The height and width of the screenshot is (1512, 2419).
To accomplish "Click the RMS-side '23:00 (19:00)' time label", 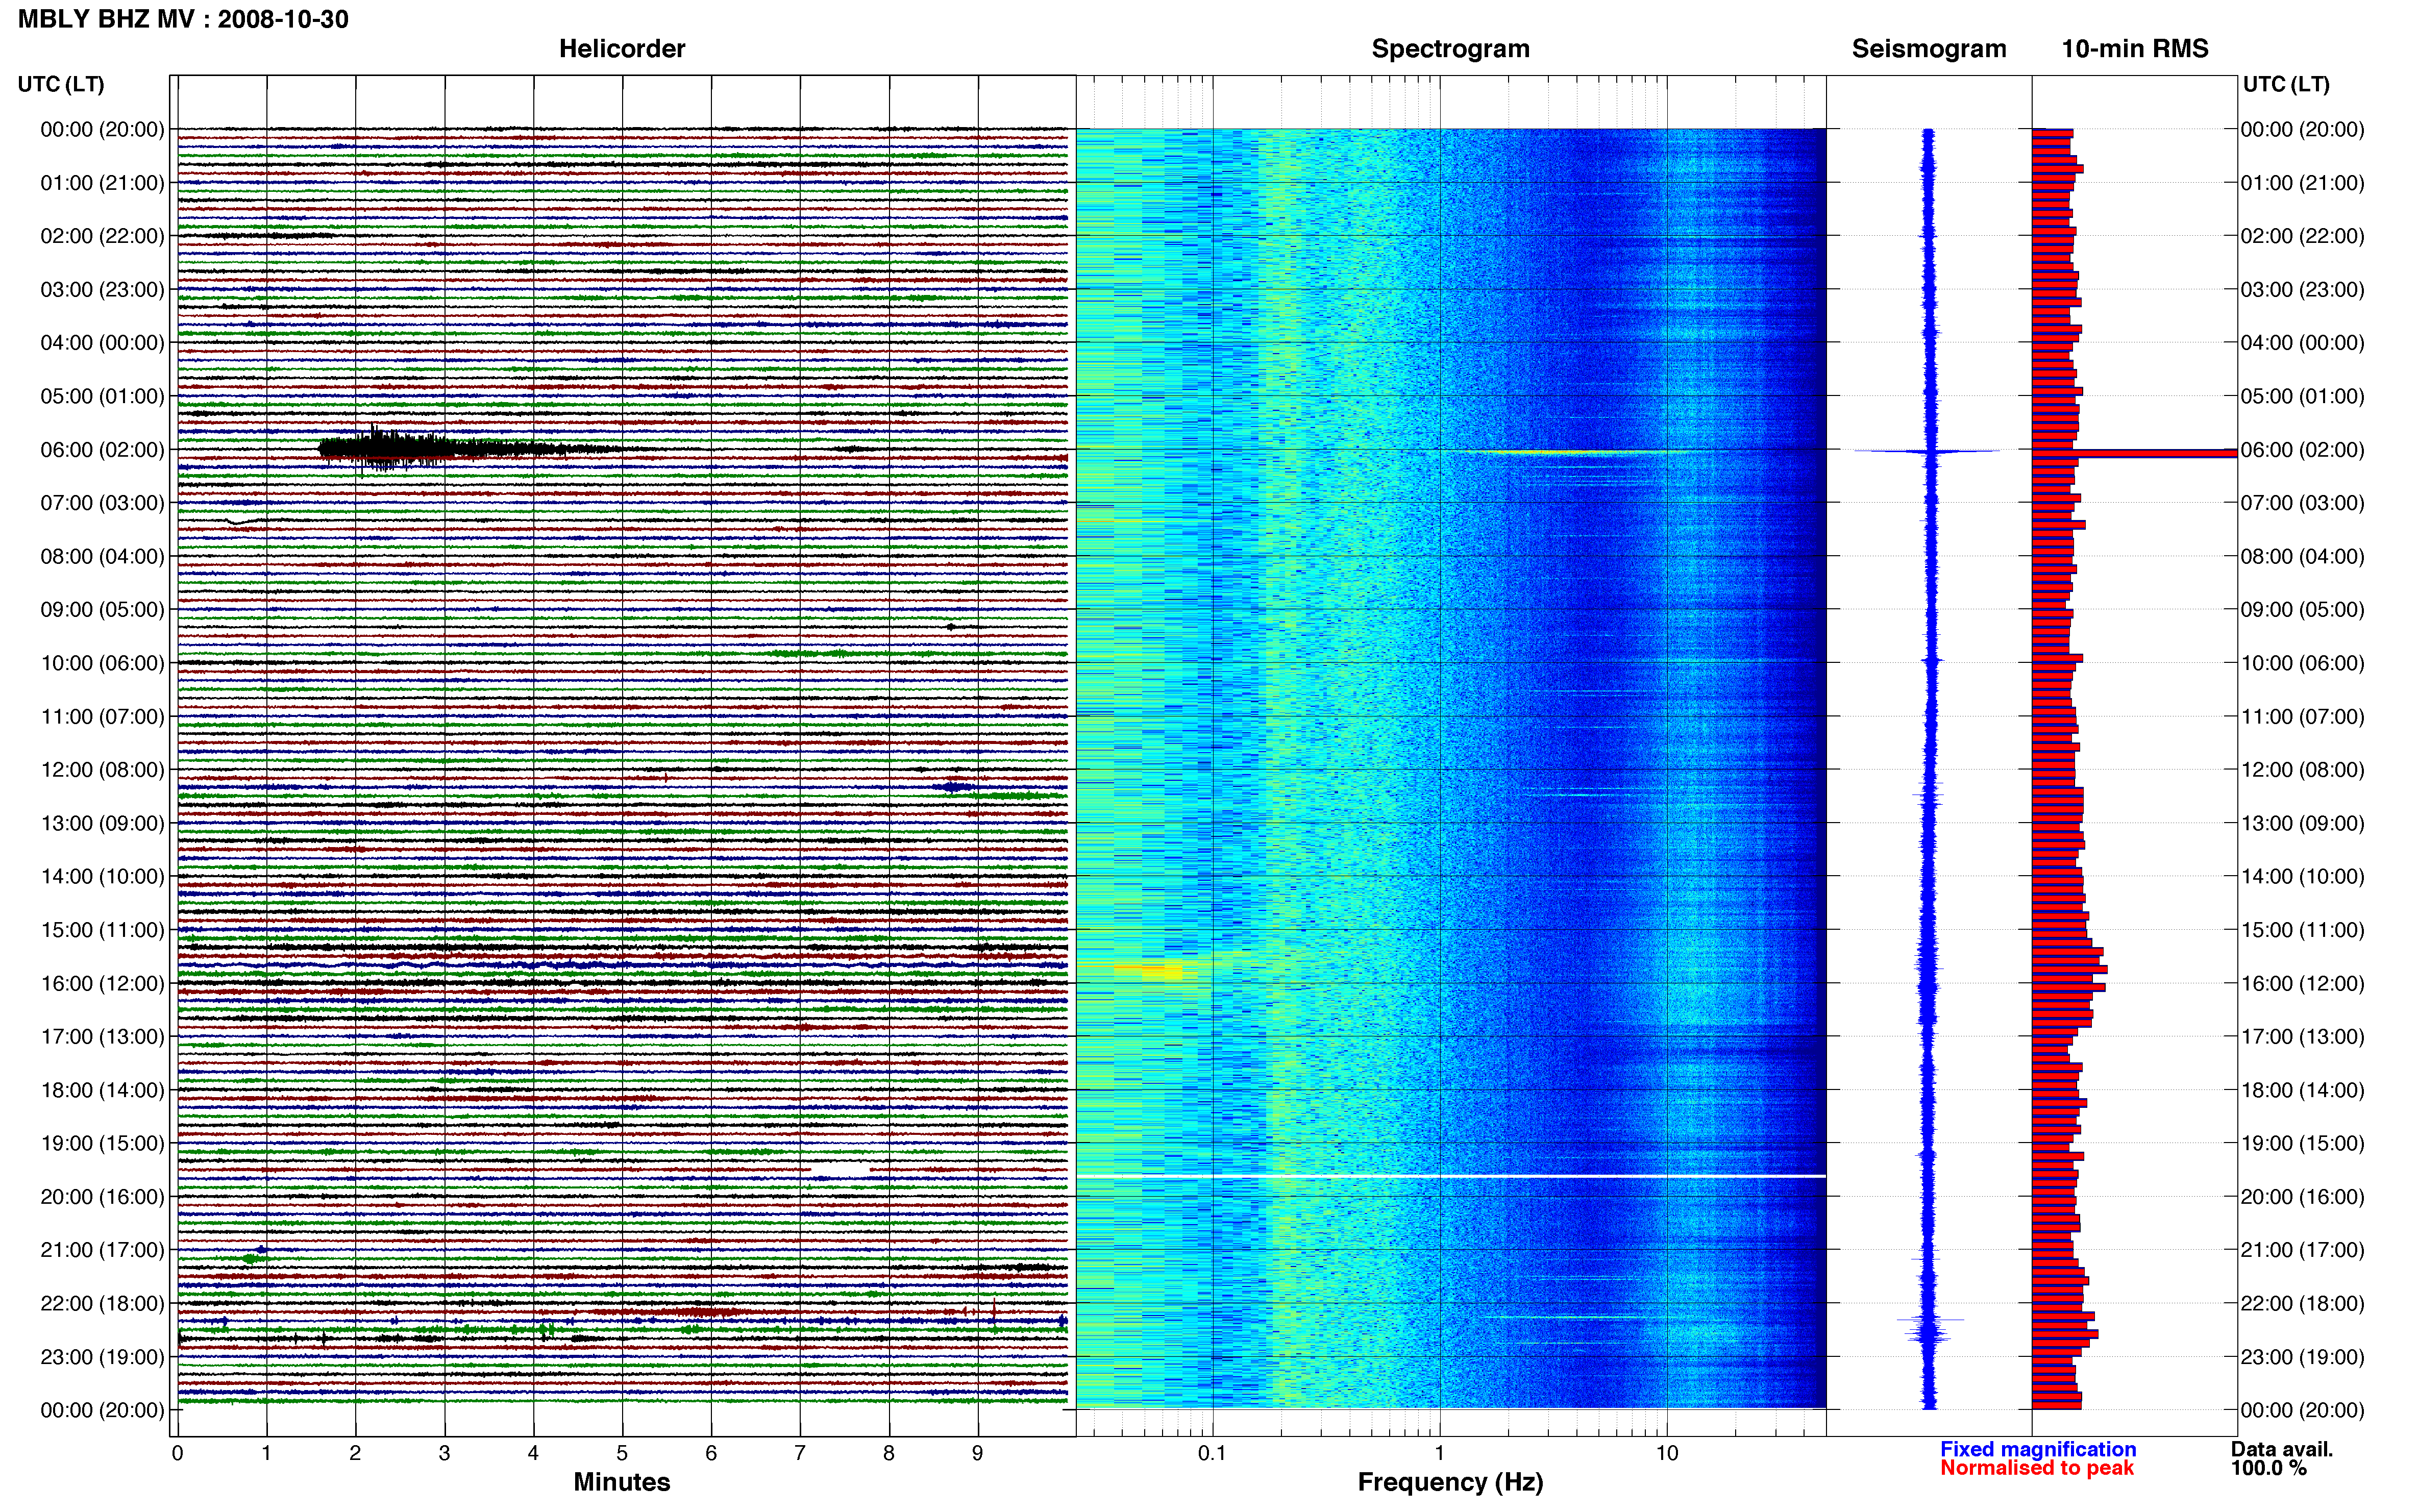I will [2303, 1357].
